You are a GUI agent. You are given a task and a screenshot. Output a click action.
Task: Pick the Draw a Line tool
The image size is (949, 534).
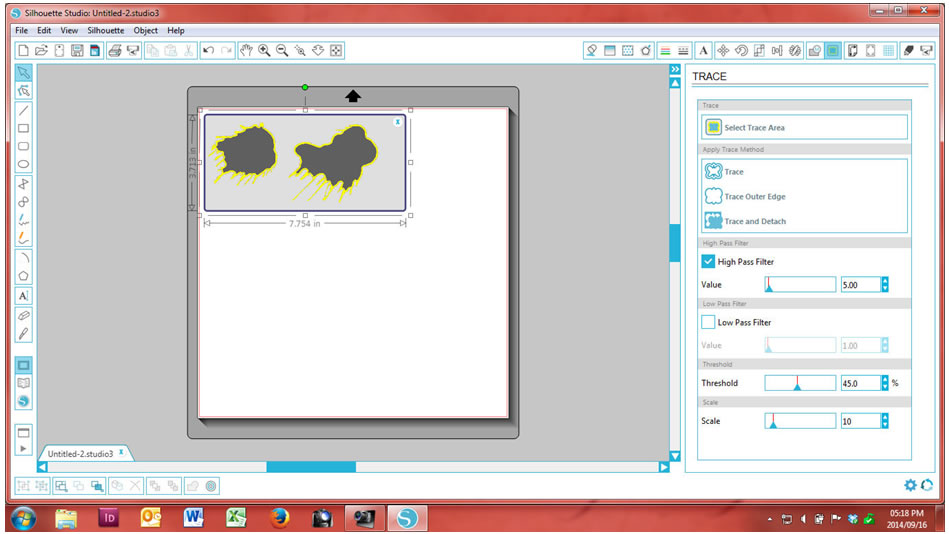23,111
